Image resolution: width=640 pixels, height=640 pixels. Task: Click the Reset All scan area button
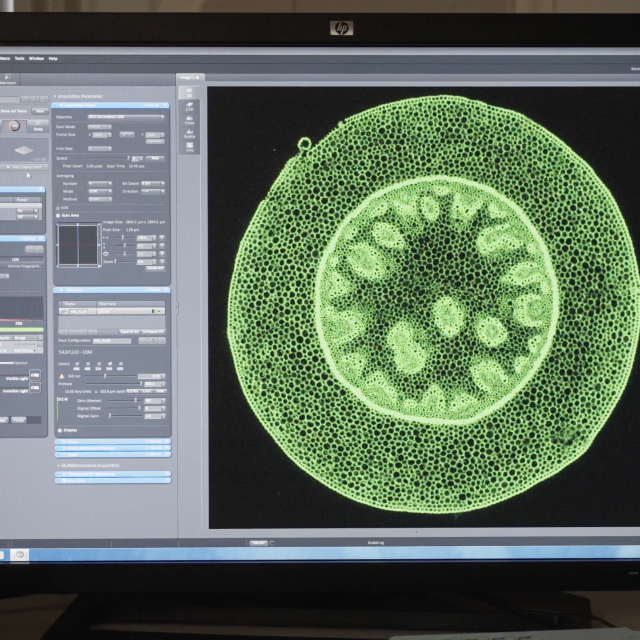coord(155,269)
